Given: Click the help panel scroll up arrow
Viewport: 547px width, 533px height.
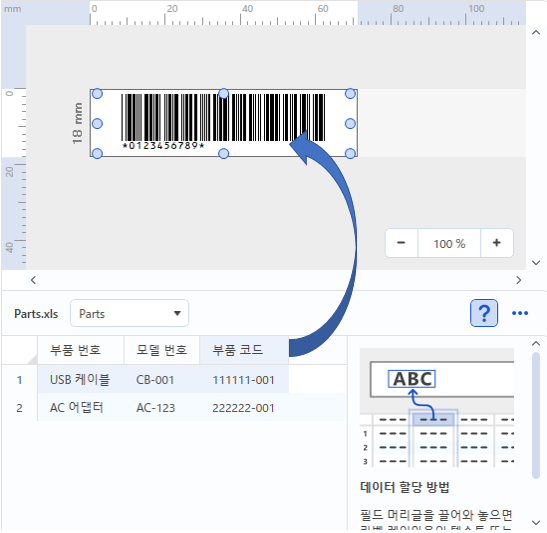Looking at the screenshot, I should pos(536,344).
